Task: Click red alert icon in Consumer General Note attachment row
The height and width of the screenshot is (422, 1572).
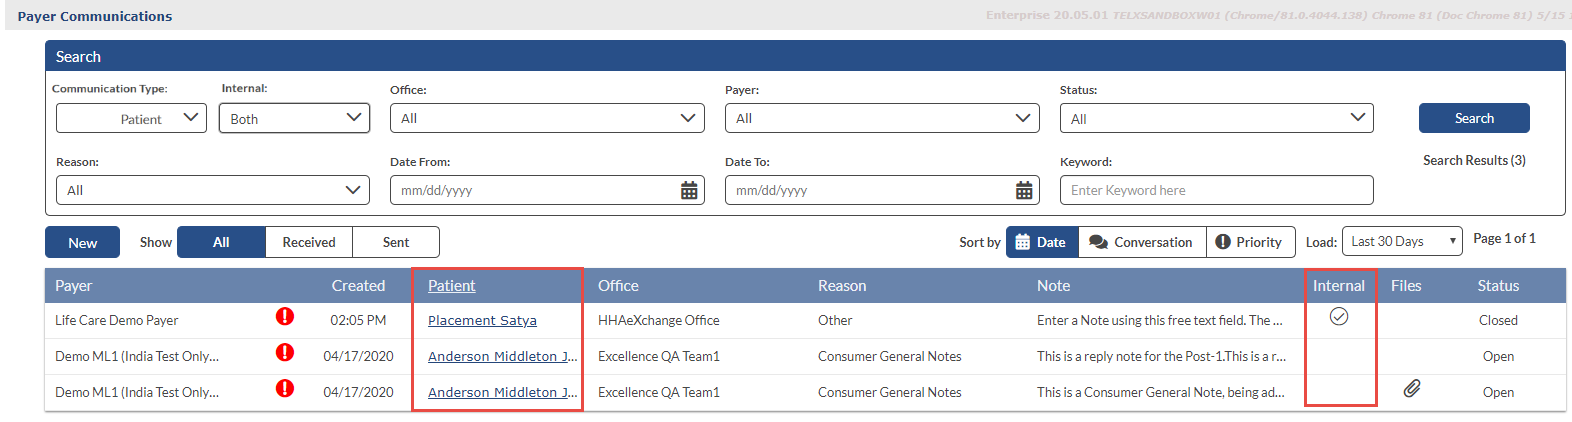Action: (x=285, y=388)
